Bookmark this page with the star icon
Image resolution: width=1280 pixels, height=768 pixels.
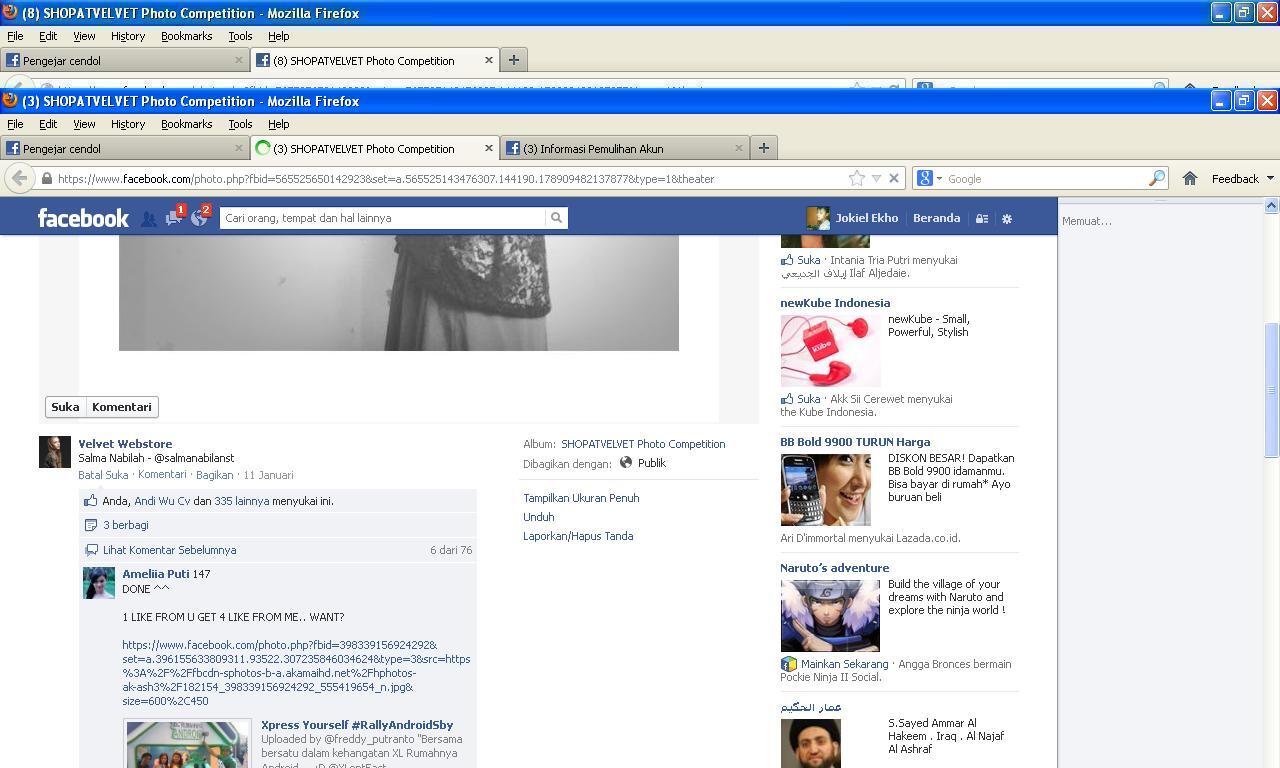857,178
